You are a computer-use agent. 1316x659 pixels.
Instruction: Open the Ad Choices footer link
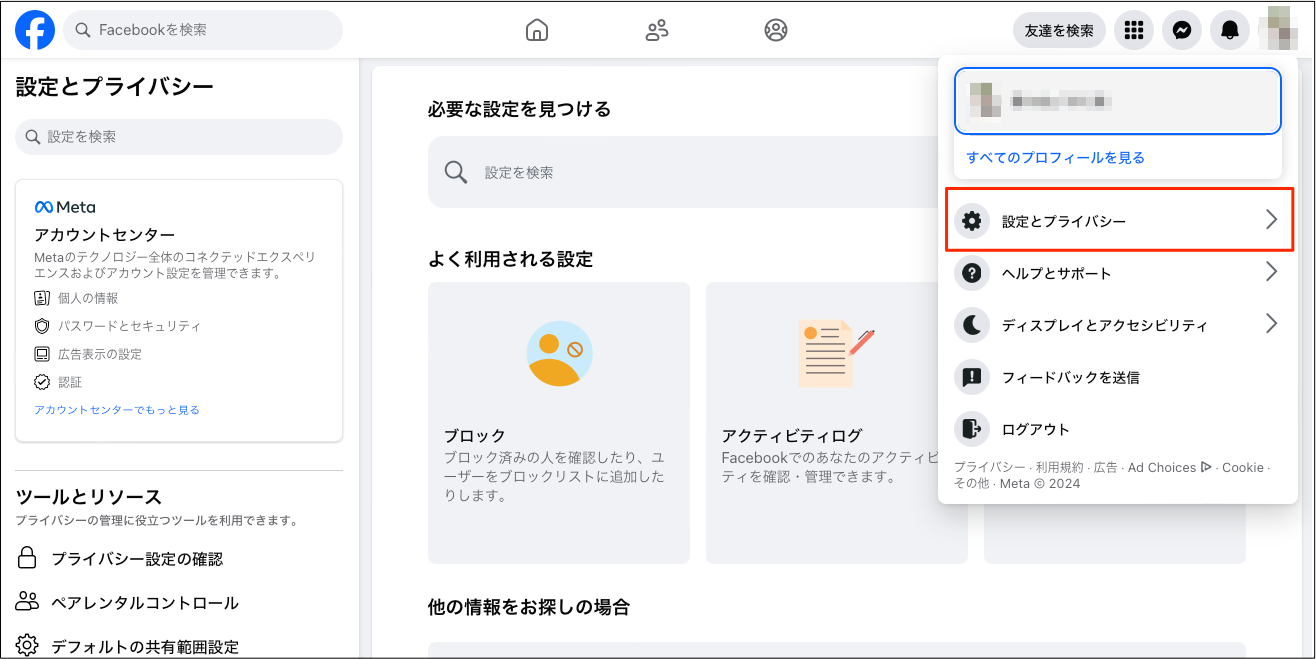(x=1169, y=468)
